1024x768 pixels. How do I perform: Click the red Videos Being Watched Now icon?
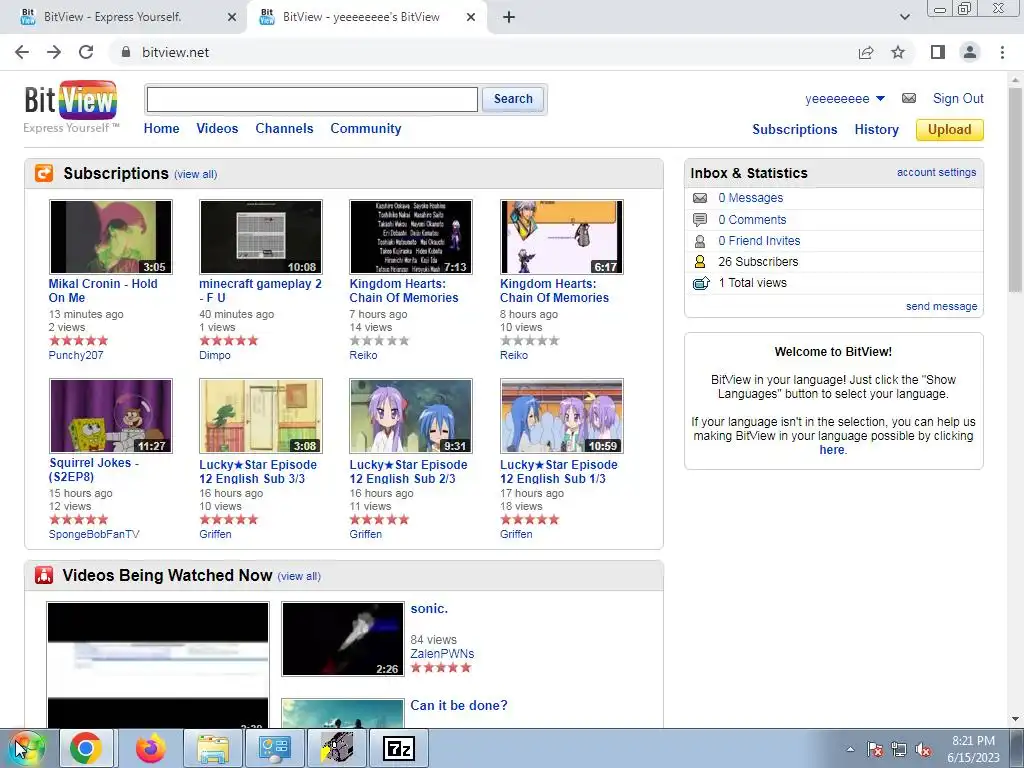44,575
